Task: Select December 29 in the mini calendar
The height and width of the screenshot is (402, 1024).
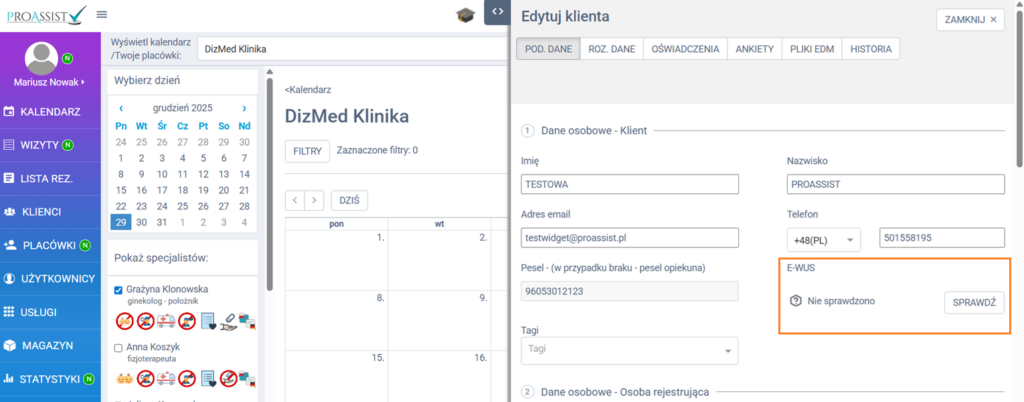Action: (x=120, y=222)
